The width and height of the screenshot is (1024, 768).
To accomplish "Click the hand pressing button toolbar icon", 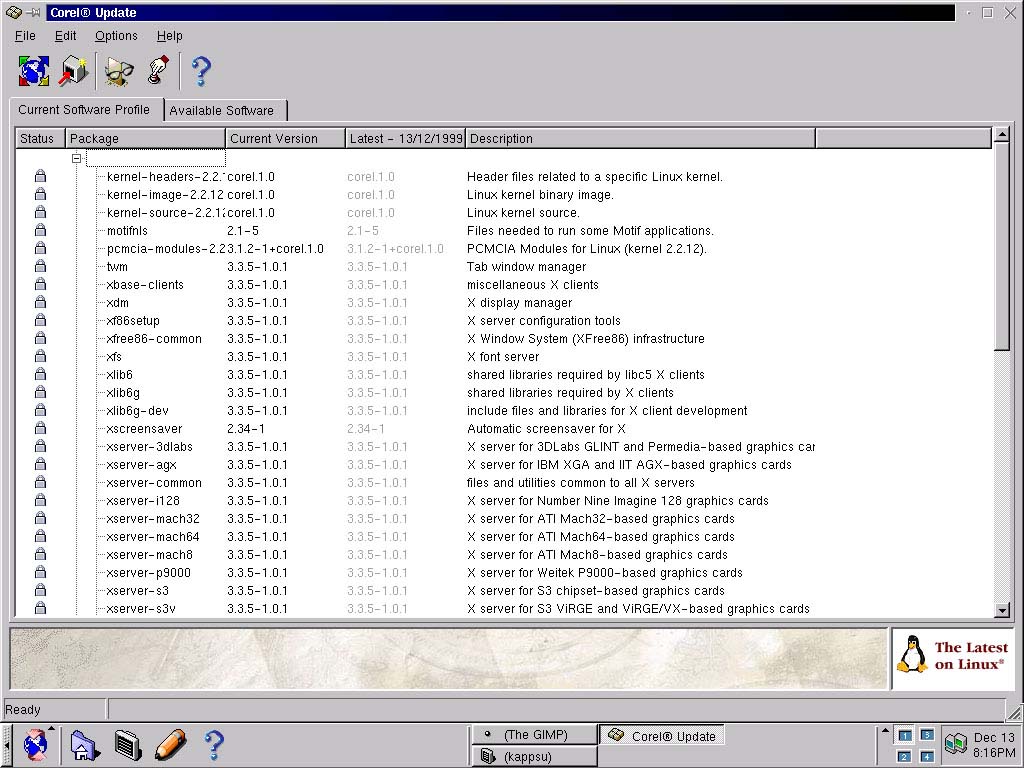I will click(158, 70).
